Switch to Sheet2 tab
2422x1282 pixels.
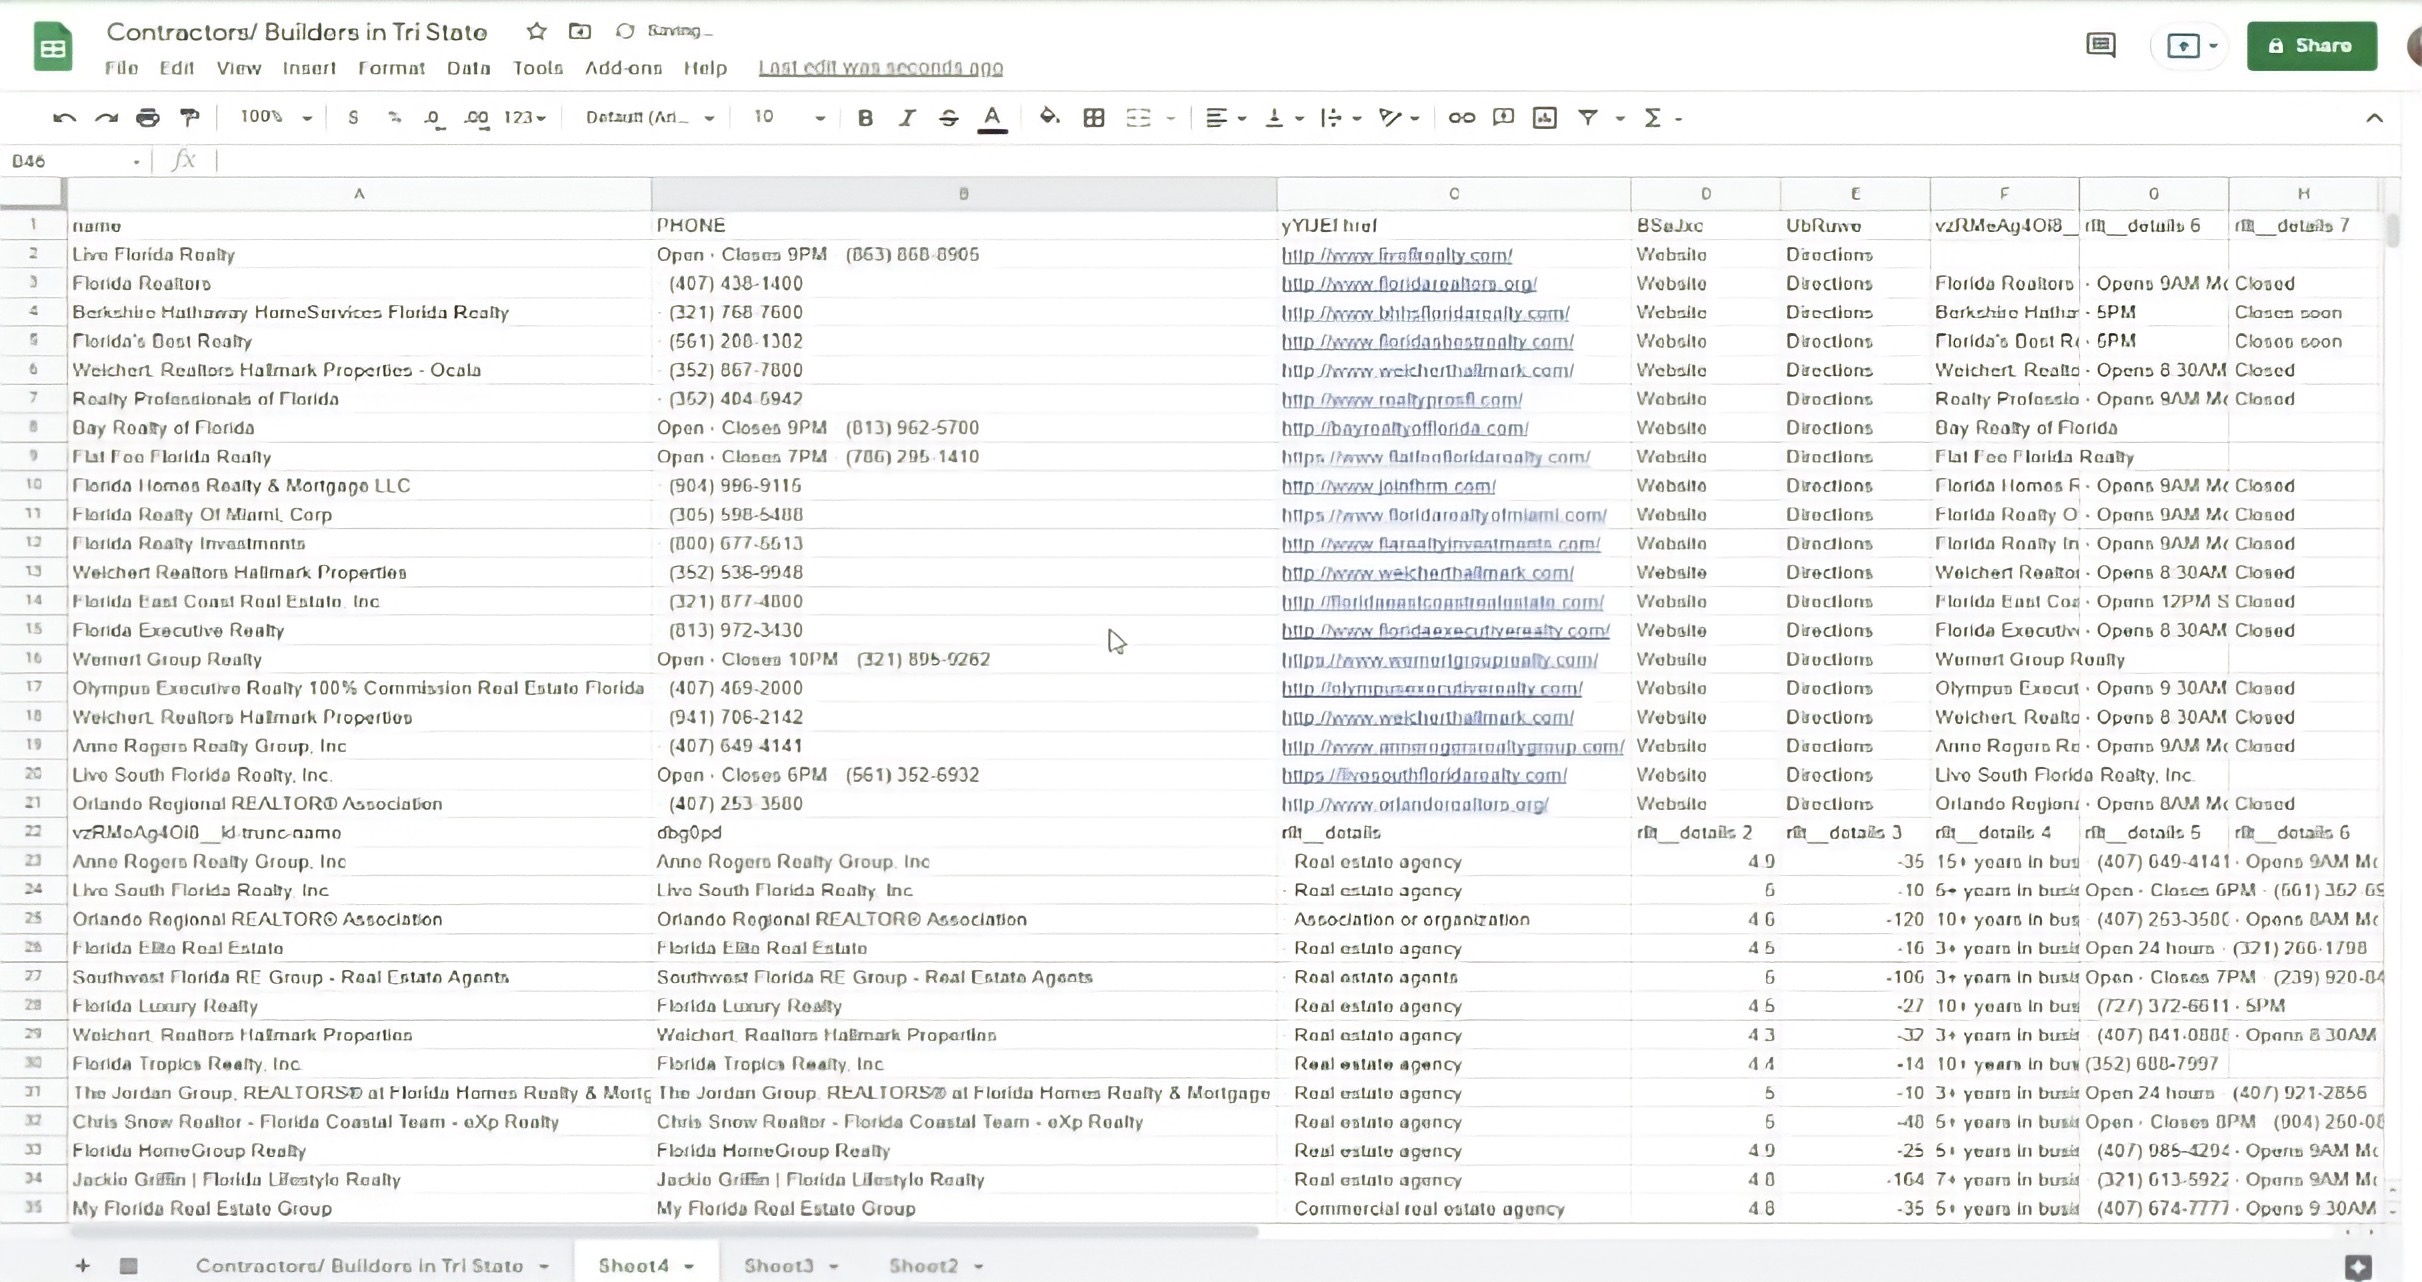[935, 1266]
